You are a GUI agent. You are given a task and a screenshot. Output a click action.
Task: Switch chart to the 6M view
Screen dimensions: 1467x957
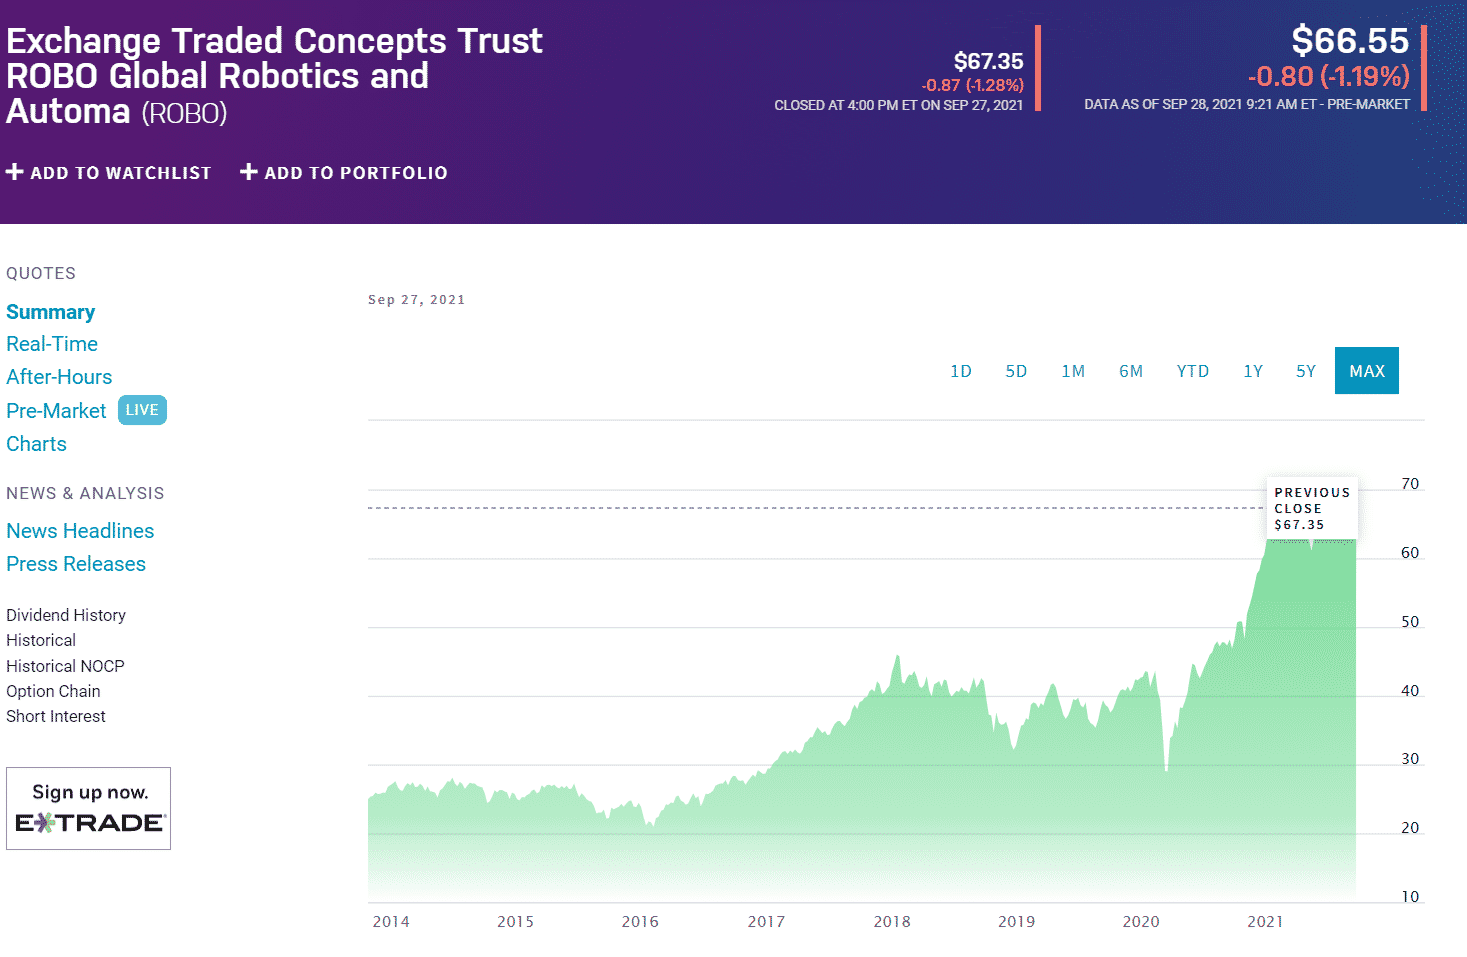[1131, 370]
